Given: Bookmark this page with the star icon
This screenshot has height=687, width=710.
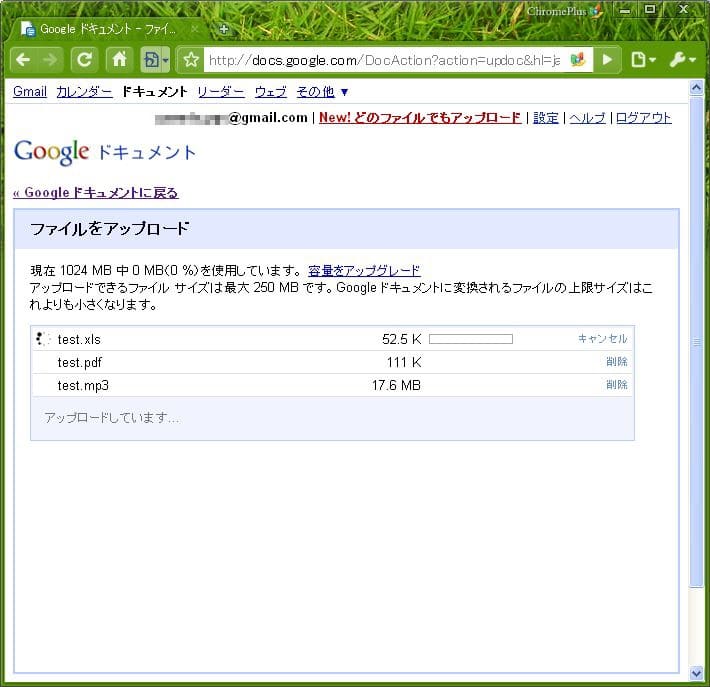Looking at the screenshot, I should click(191, 59).
